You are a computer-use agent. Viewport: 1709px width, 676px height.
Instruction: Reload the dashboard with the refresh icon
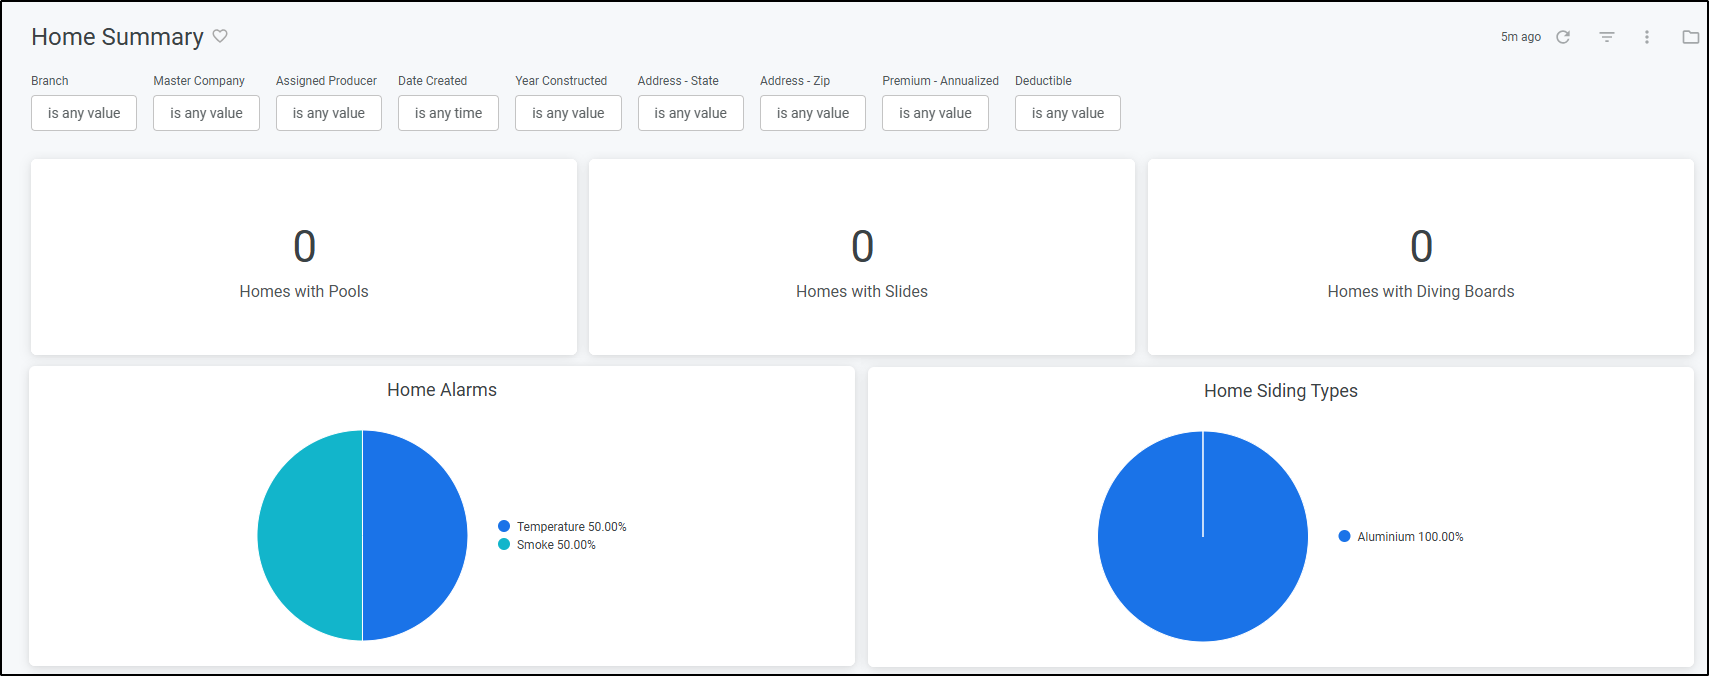(1563, 37)
